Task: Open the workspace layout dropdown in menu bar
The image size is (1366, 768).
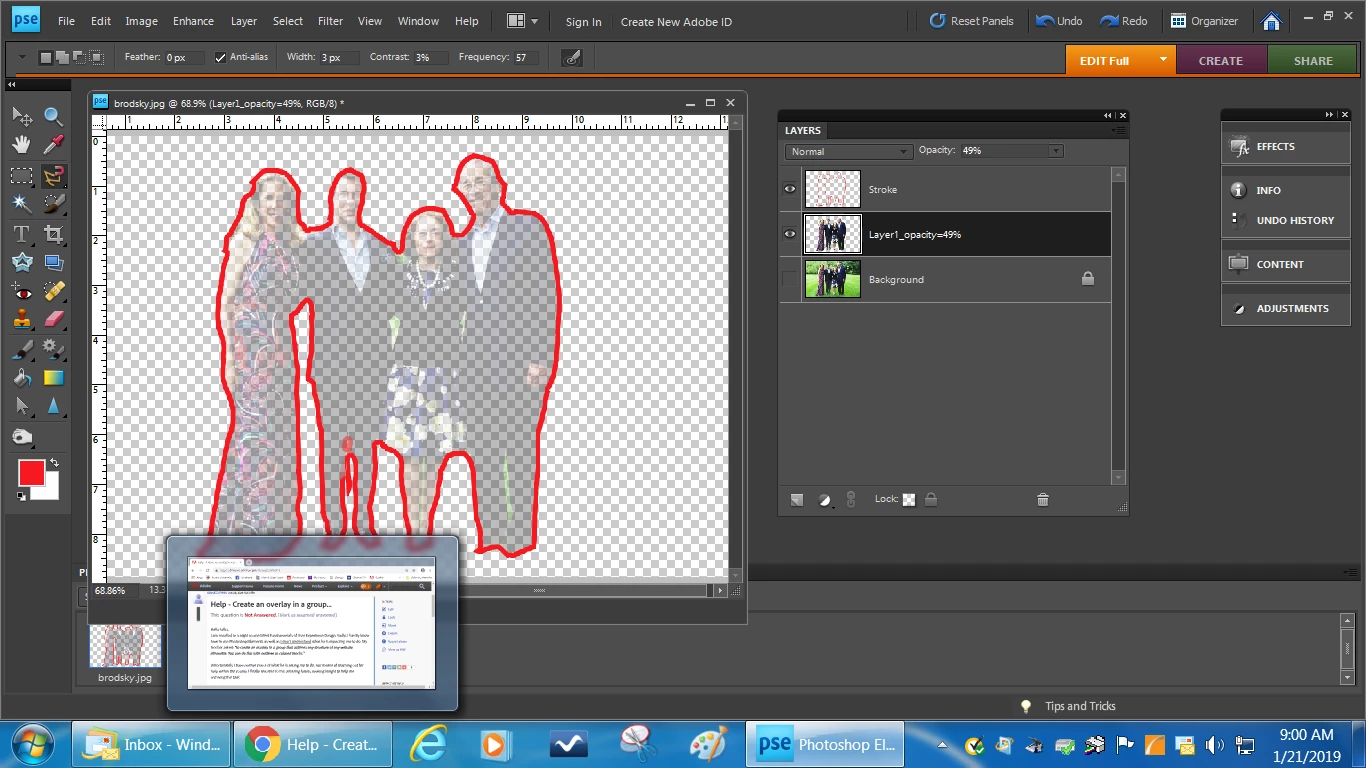Action: [522, 21]
